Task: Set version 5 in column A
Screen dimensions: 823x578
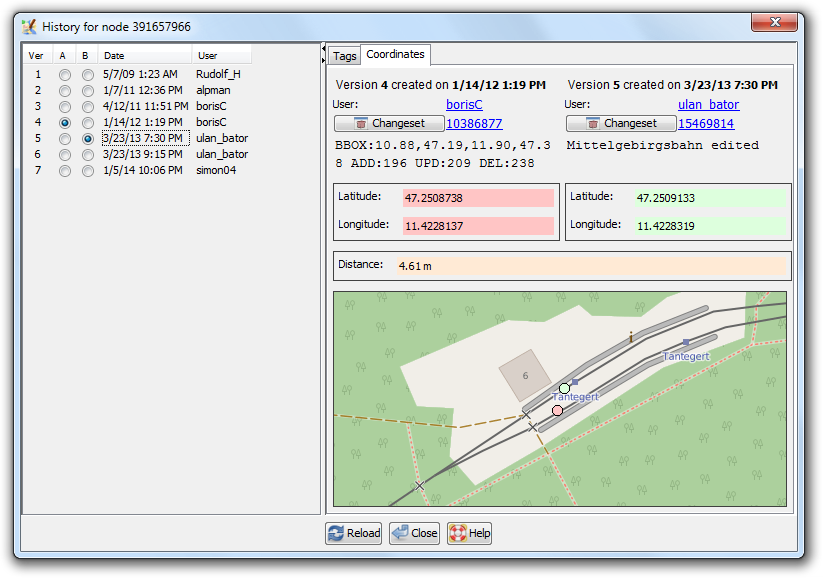Action: (x=65, y=139)
